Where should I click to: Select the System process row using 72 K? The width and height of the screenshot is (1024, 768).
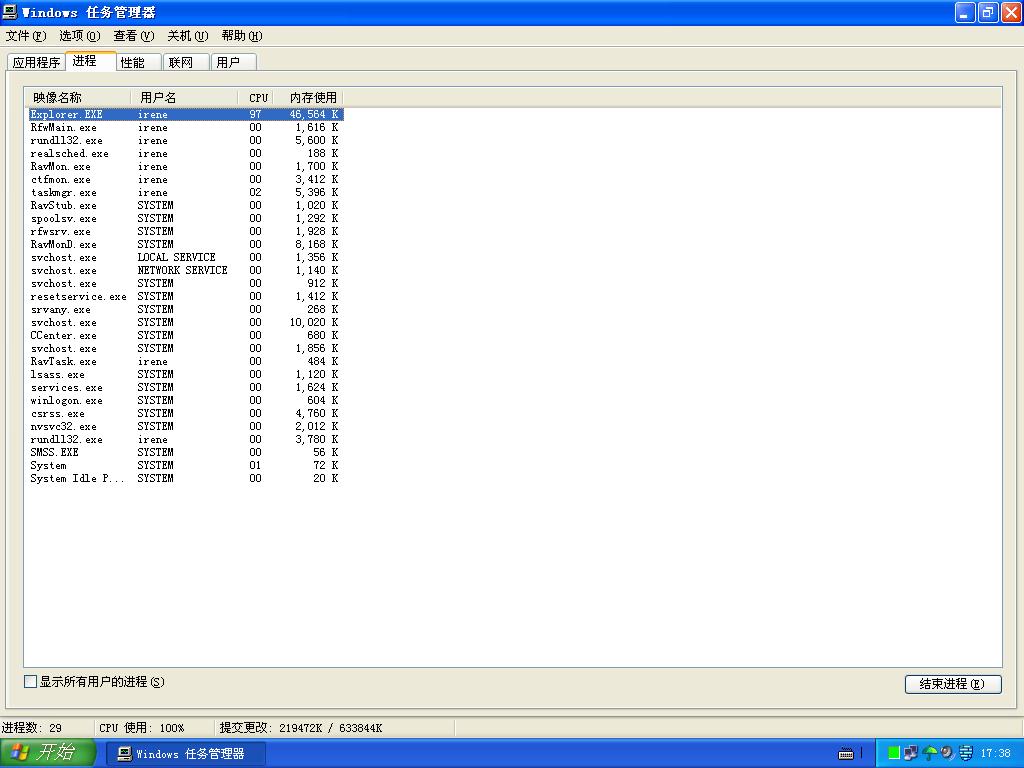click(185, 466)
